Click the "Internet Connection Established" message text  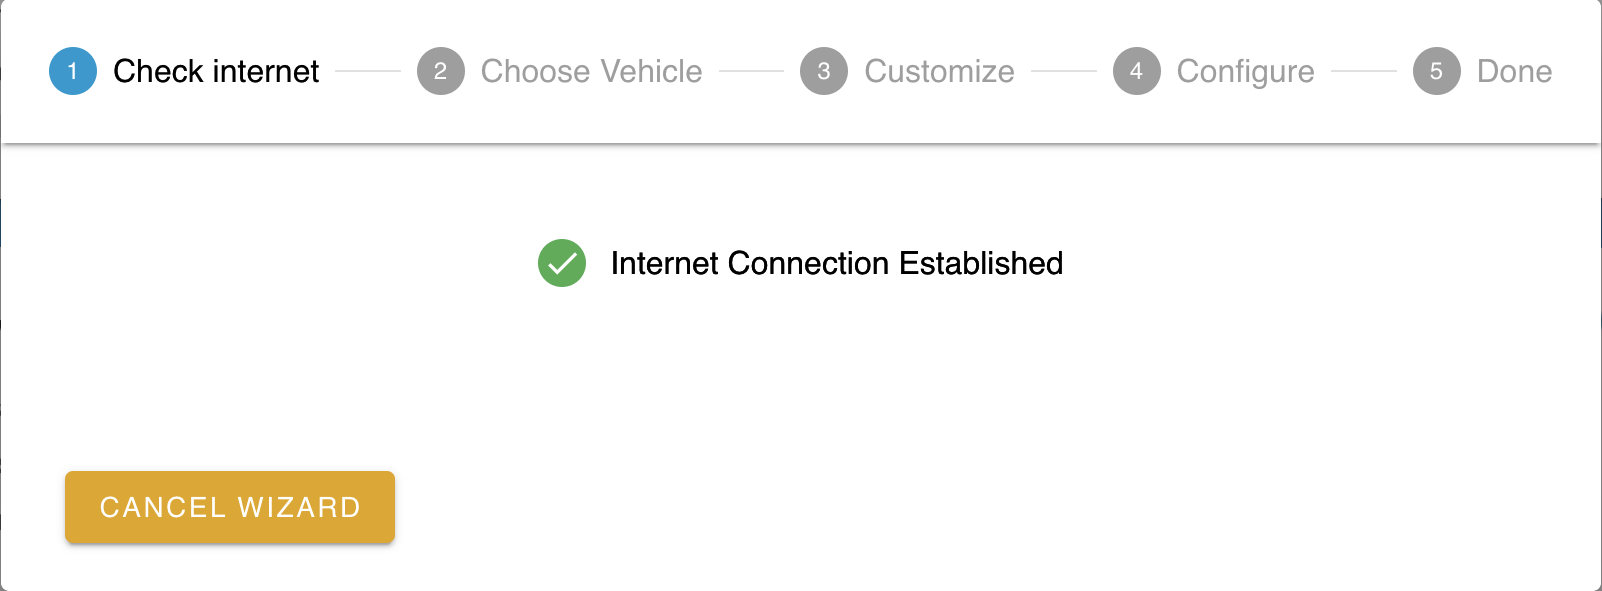[x=836, y=263]
